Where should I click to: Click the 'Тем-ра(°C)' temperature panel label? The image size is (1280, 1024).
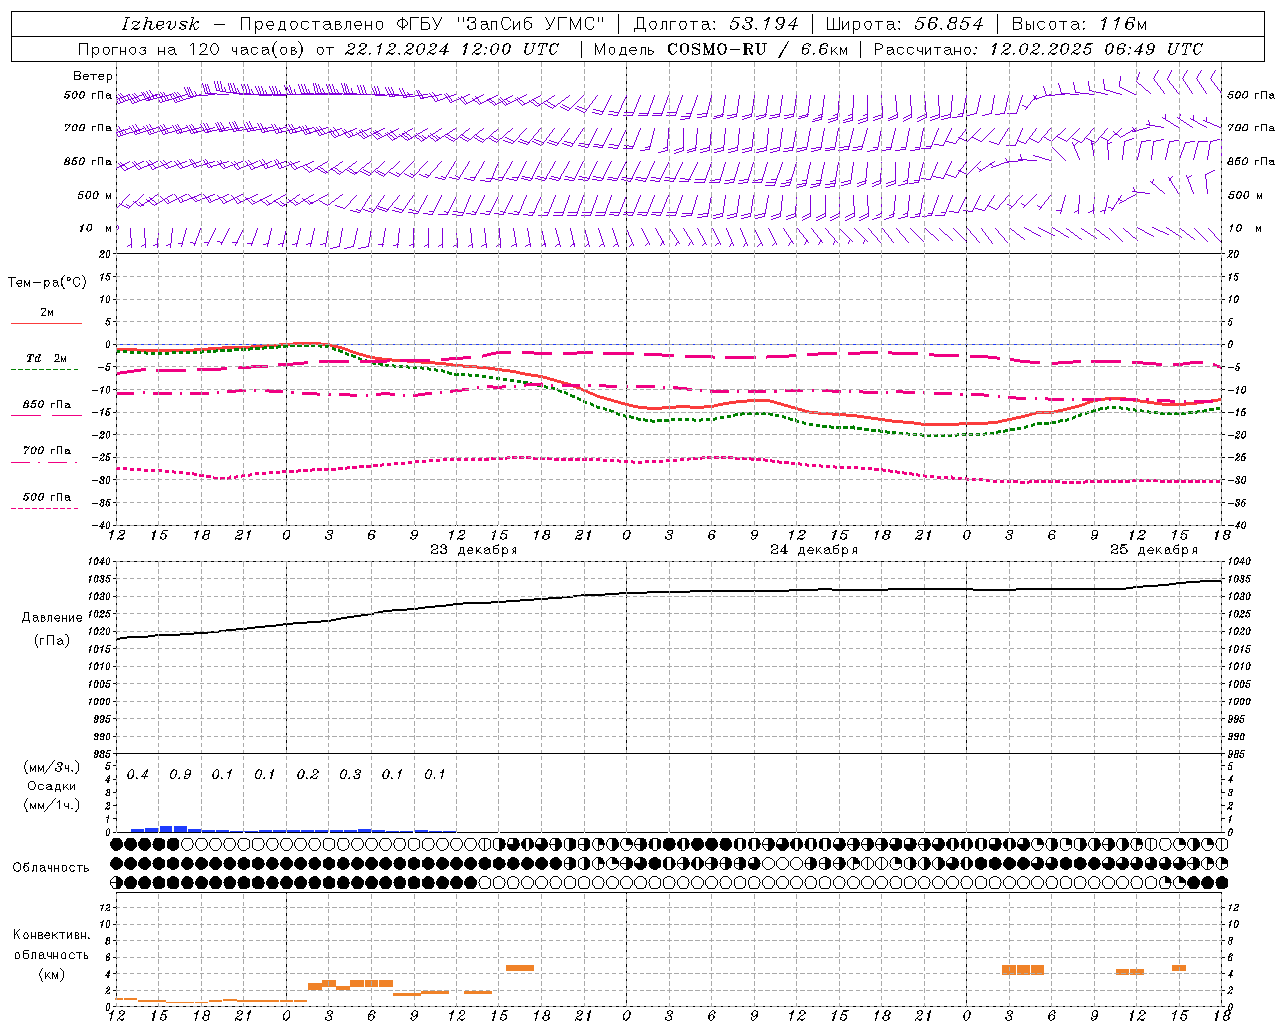tap(47, 282)
